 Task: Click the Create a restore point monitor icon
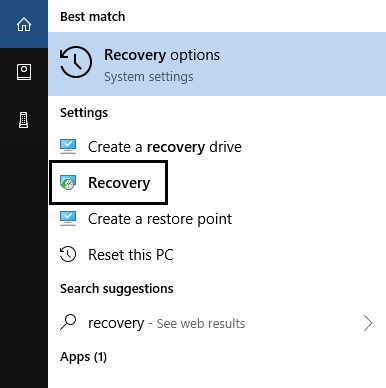(68, 219)
